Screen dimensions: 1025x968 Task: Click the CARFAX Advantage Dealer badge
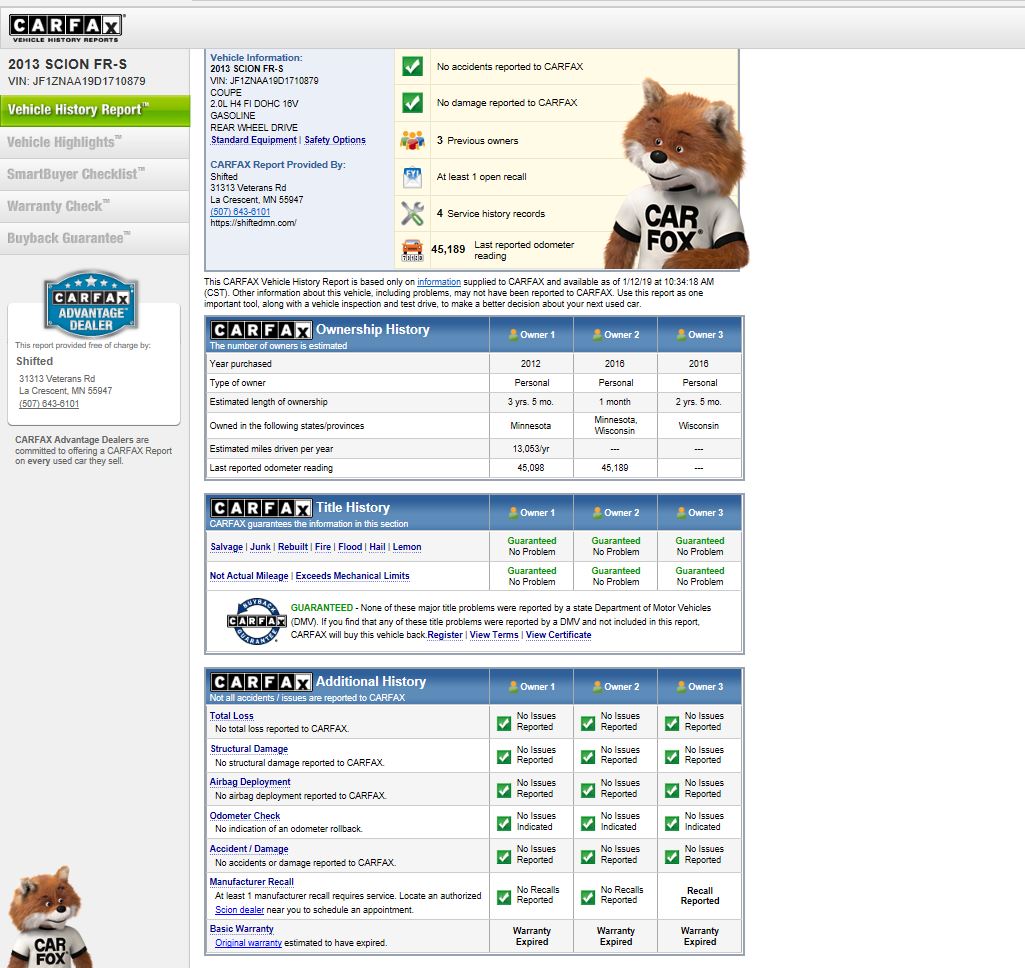pos(91,305)
